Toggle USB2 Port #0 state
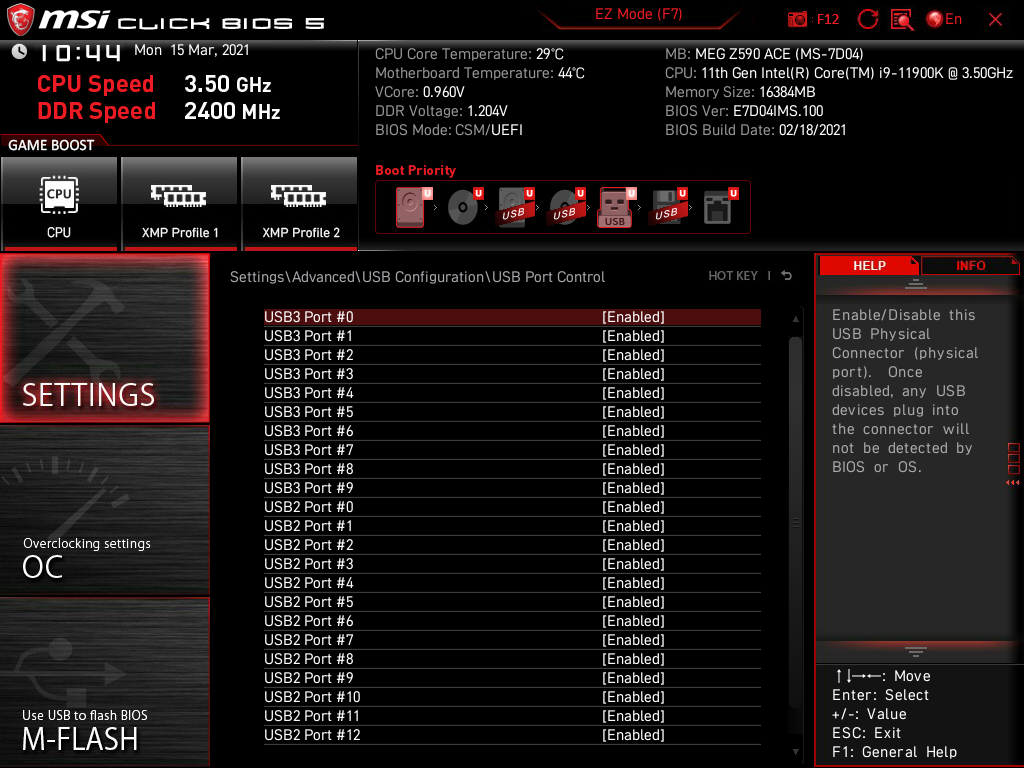The height and width of the screenshot is (768, 1024). click(512, 507)
